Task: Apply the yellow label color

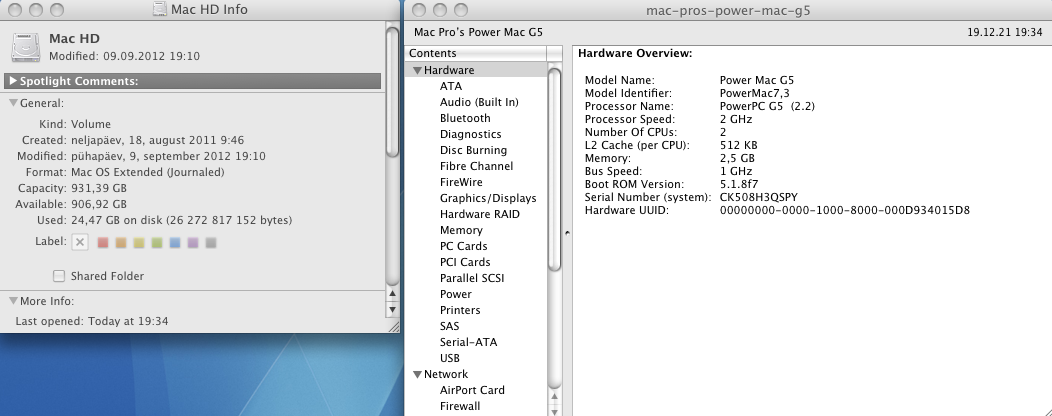Action: pyautogui.click(x=139, y=242)
